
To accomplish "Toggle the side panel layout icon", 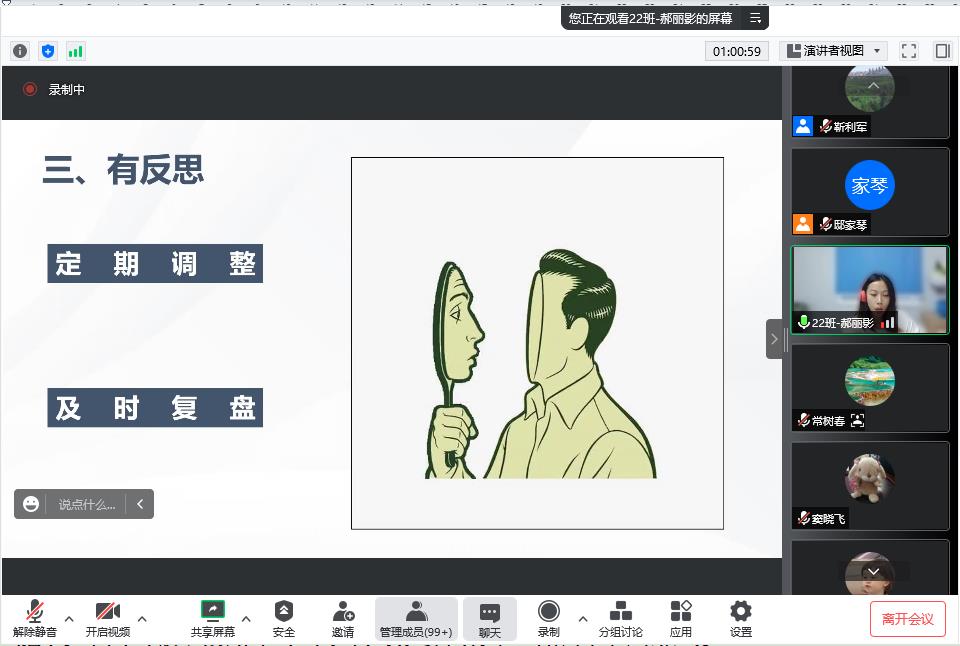I will 942,51.
